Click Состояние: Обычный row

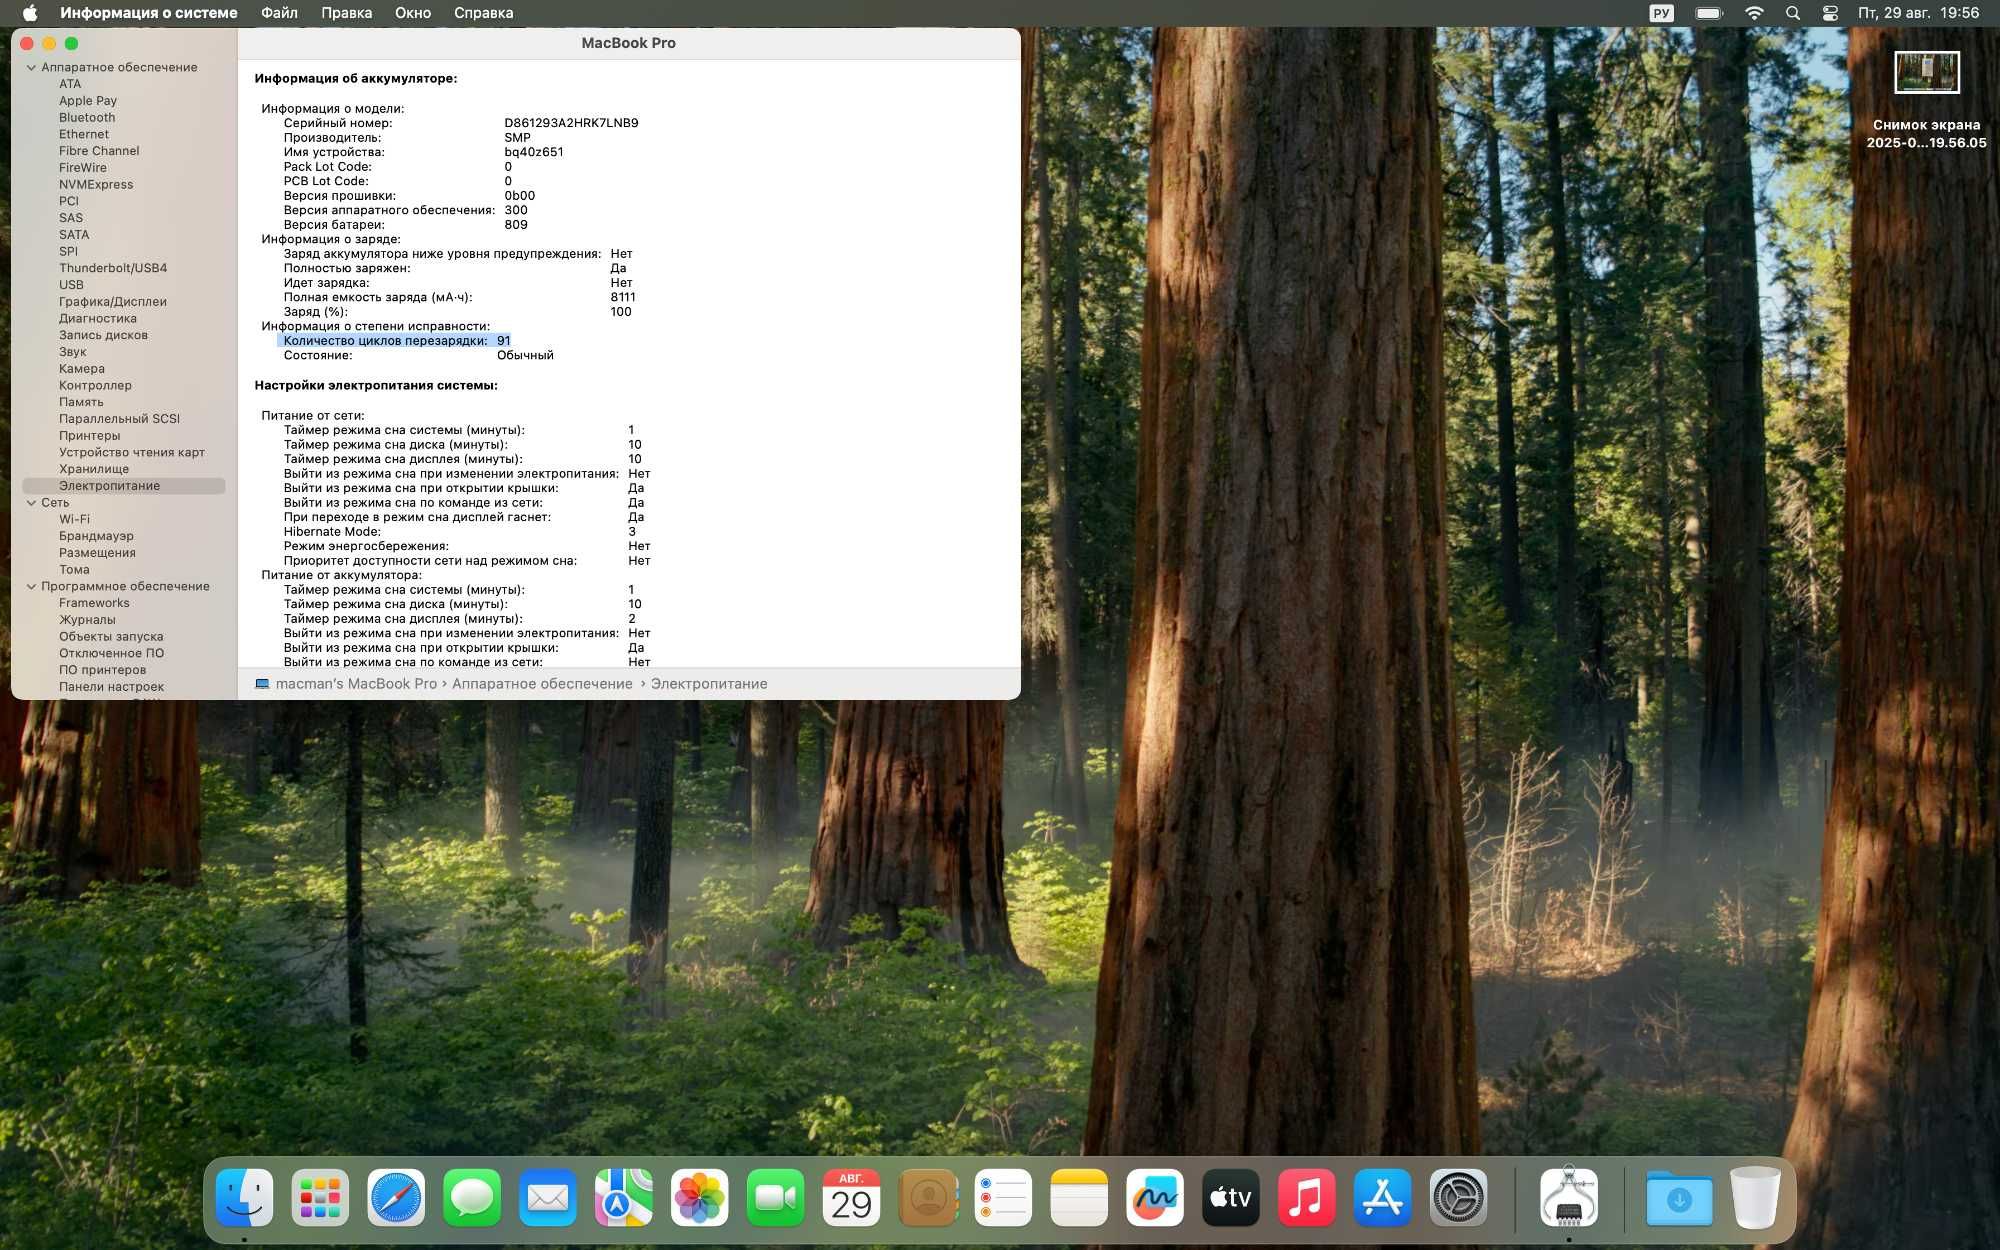point(418,355)
